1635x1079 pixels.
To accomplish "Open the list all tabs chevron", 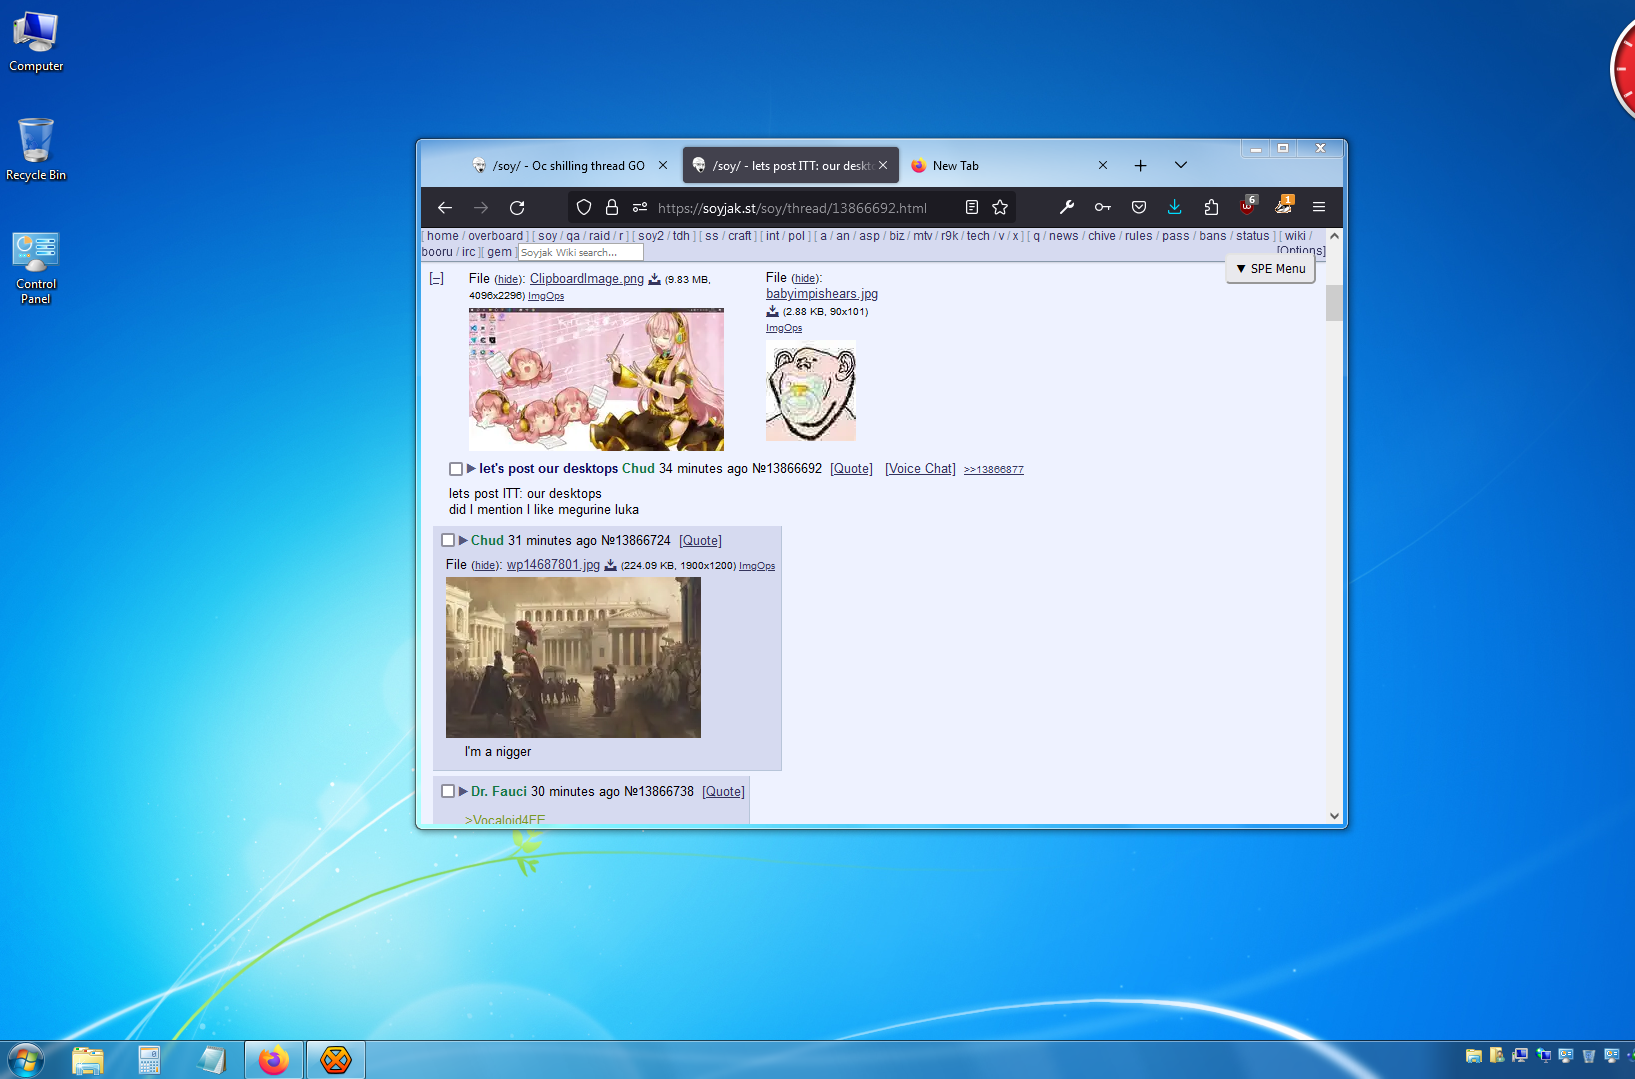I will pos(1181,165).
